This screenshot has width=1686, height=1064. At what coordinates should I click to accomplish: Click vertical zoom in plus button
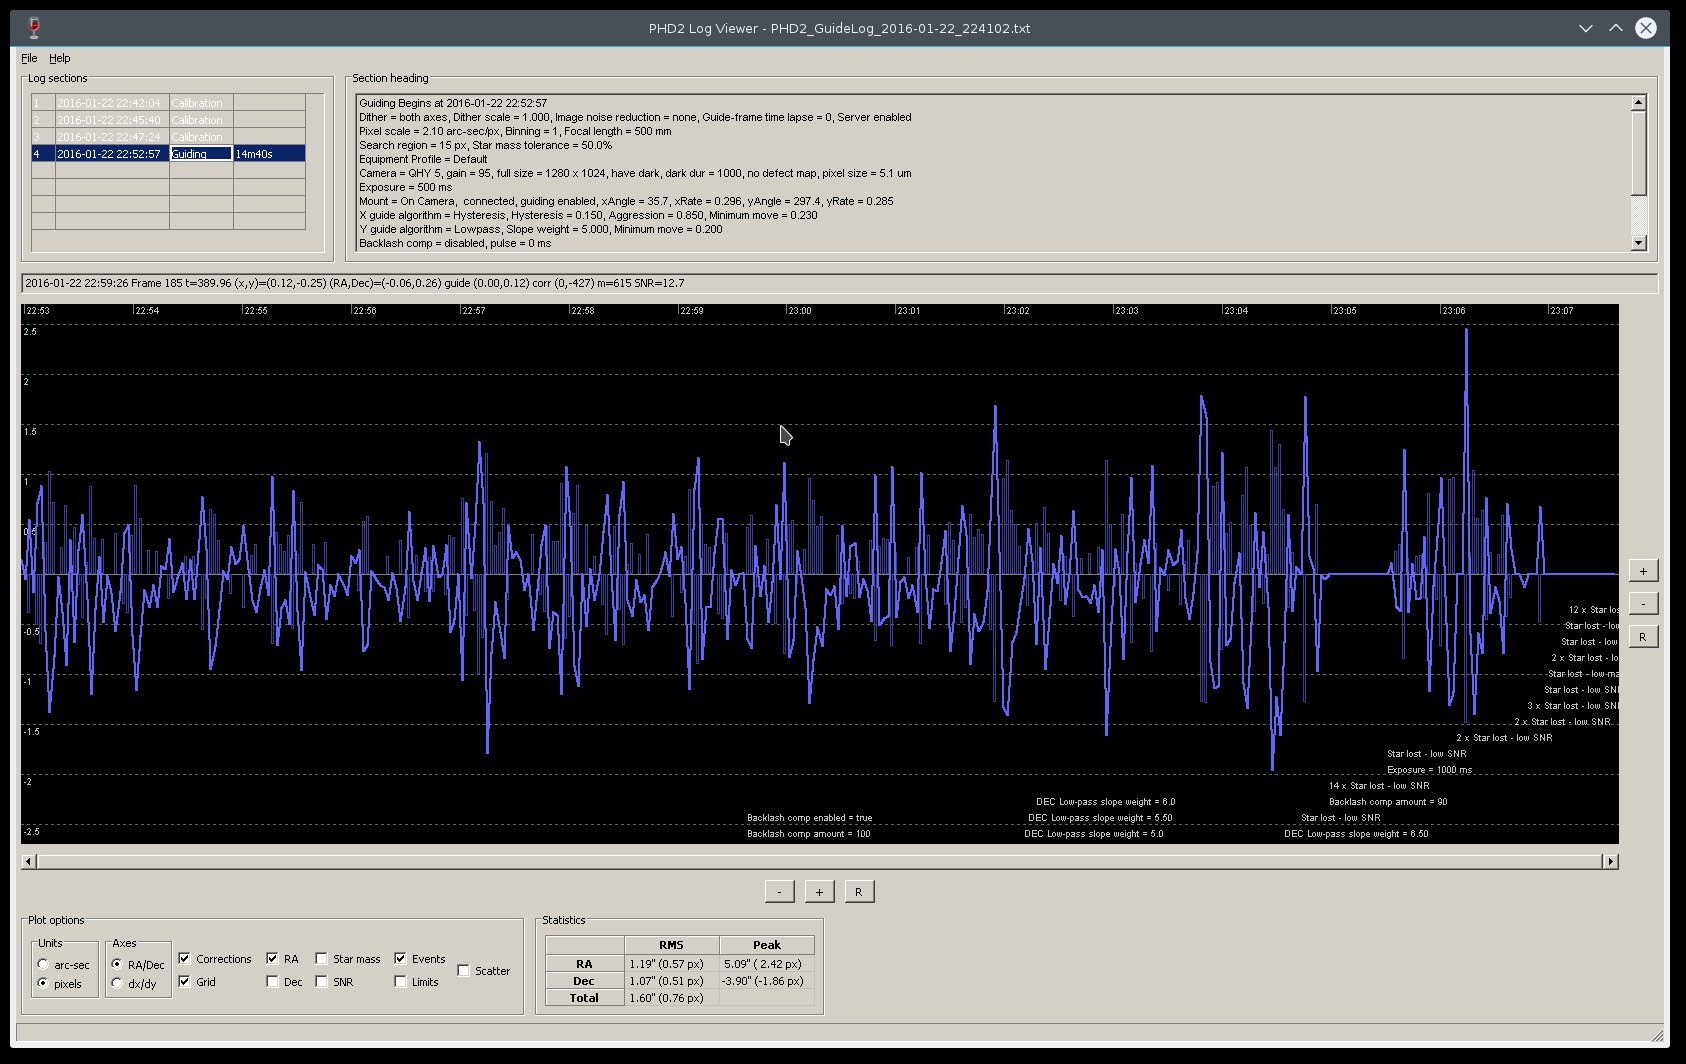pyautogui.click(x=1643, y=571)
